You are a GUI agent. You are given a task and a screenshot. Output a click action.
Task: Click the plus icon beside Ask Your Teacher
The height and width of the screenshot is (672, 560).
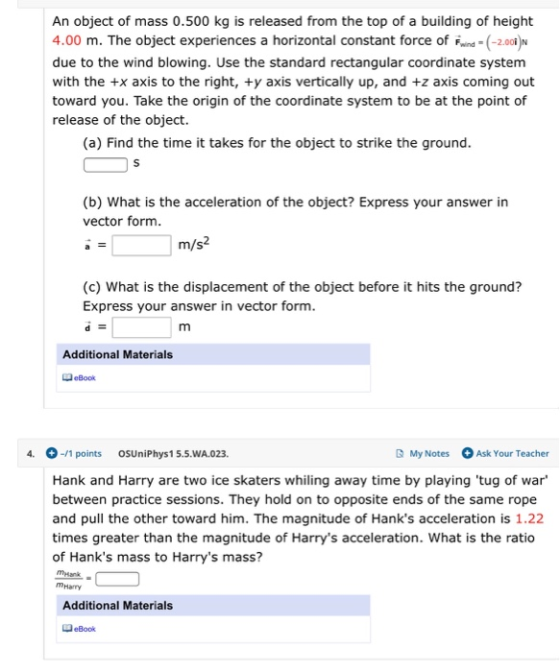point(467,453)
